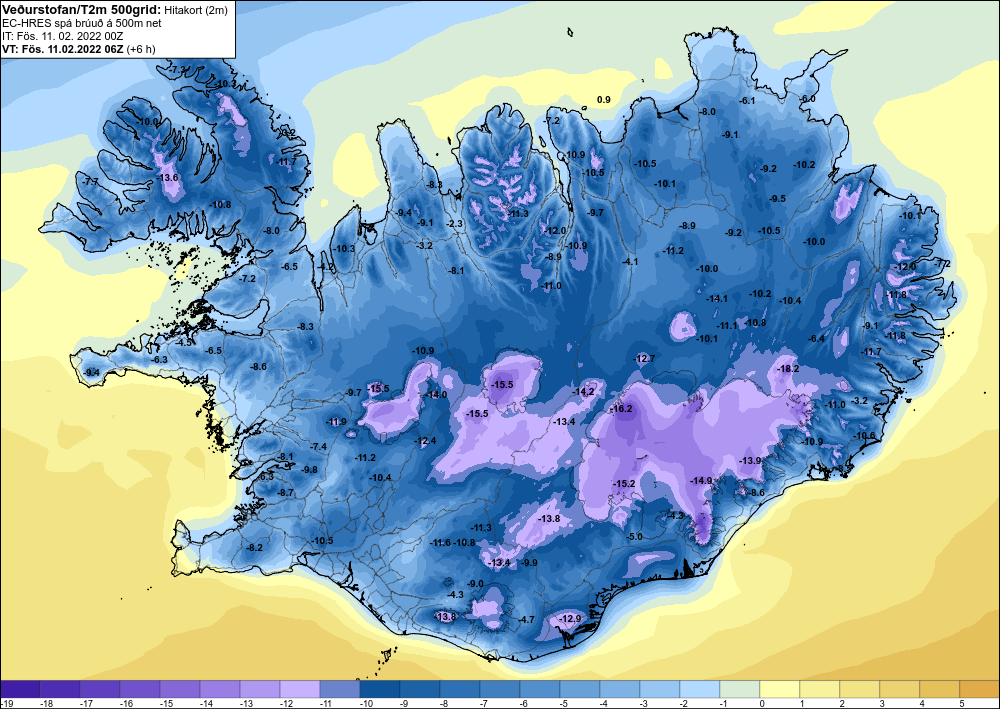The height and width of the screenshot is (709, 1000).
Task: Click the legend swatch labeled 2
Action: [x=860, y=689]
